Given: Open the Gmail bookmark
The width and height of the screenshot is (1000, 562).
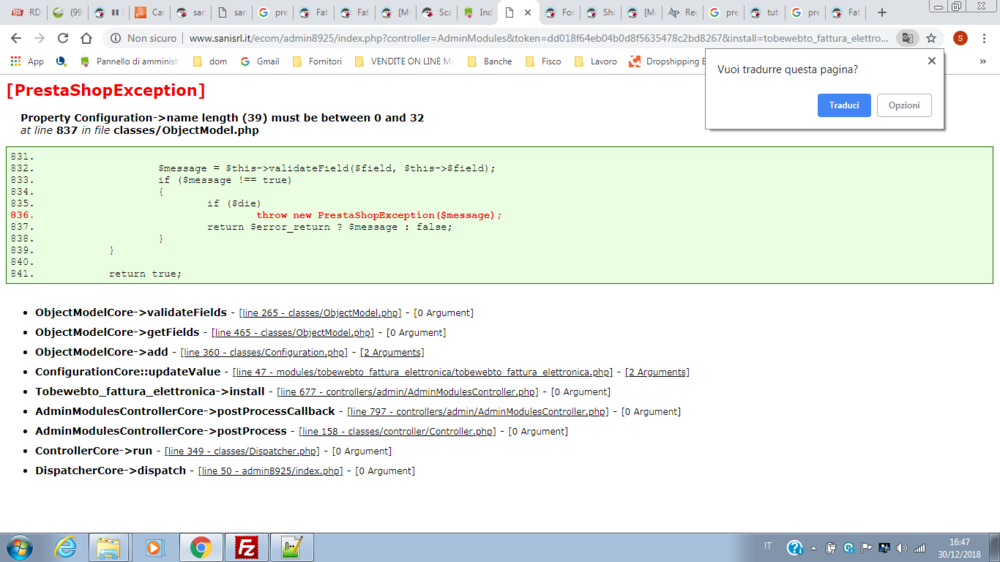Looking at the screenshot, I should point(260,61).
